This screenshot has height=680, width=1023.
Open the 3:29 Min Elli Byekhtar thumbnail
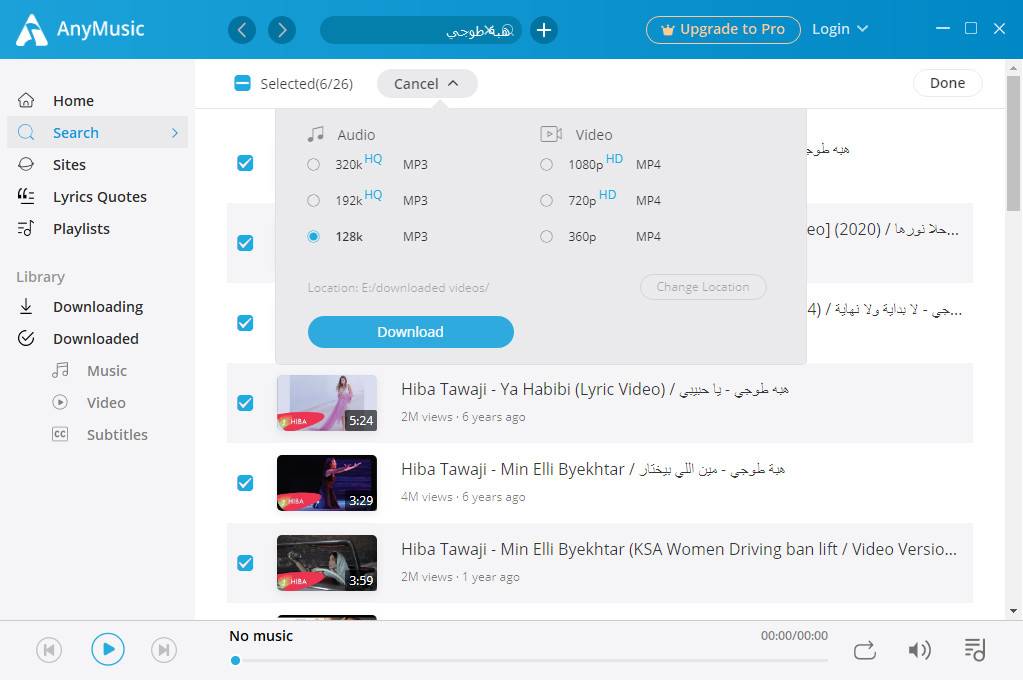[x=327, y=483]
